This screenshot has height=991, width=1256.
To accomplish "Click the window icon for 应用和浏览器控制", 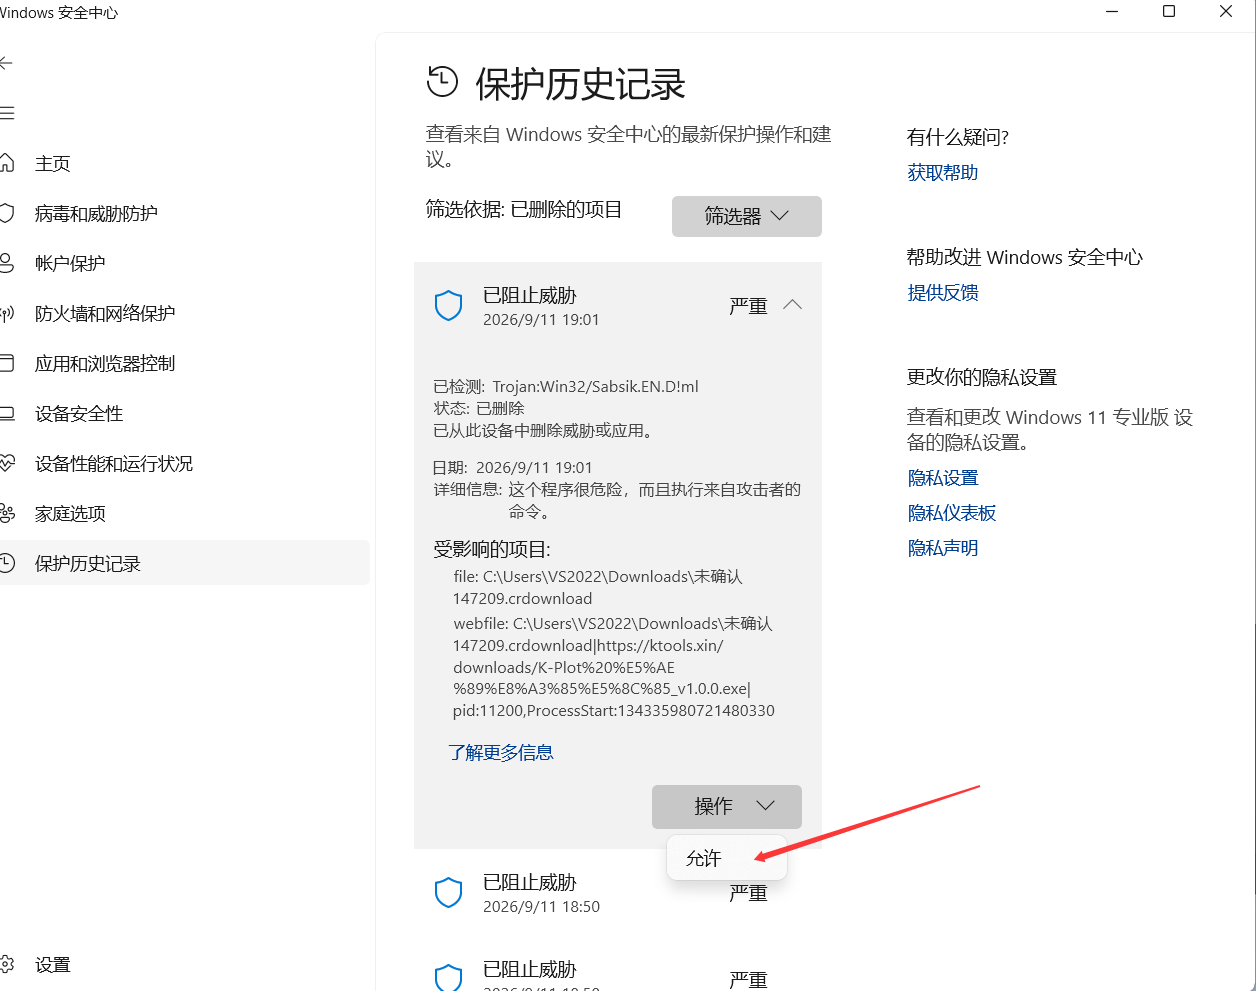I will pyautogui.click(x=7, y=363).
